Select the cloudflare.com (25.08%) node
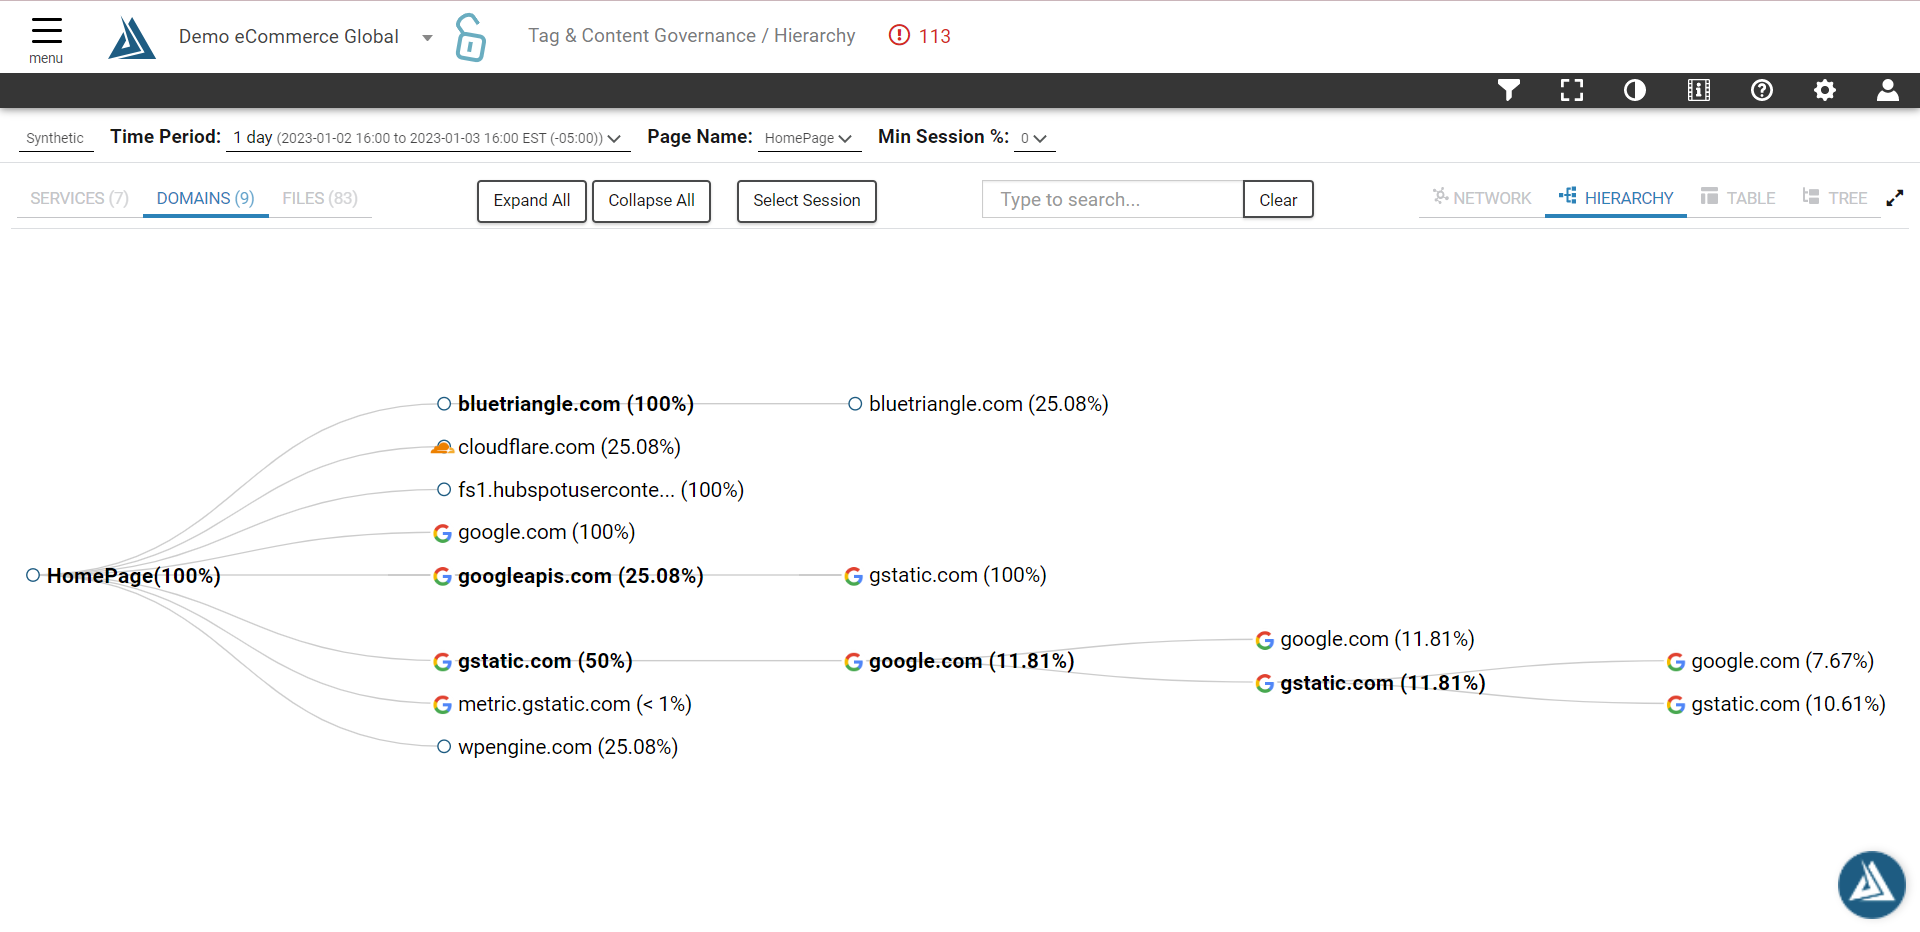 (557, 447)
